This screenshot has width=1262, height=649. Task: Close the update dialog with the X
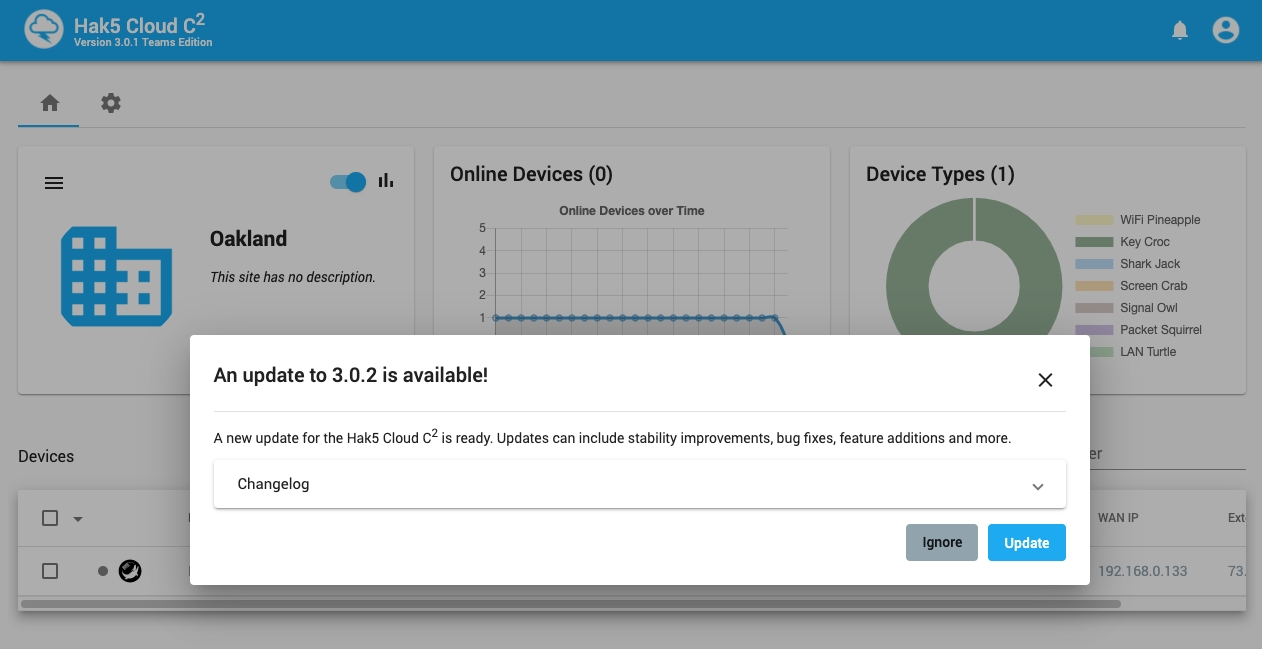tap(1045, 380)
